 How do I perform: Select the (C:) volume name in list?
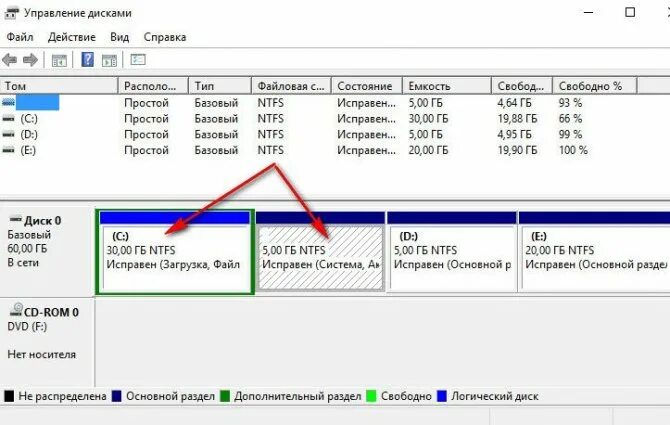click(29, 119)
